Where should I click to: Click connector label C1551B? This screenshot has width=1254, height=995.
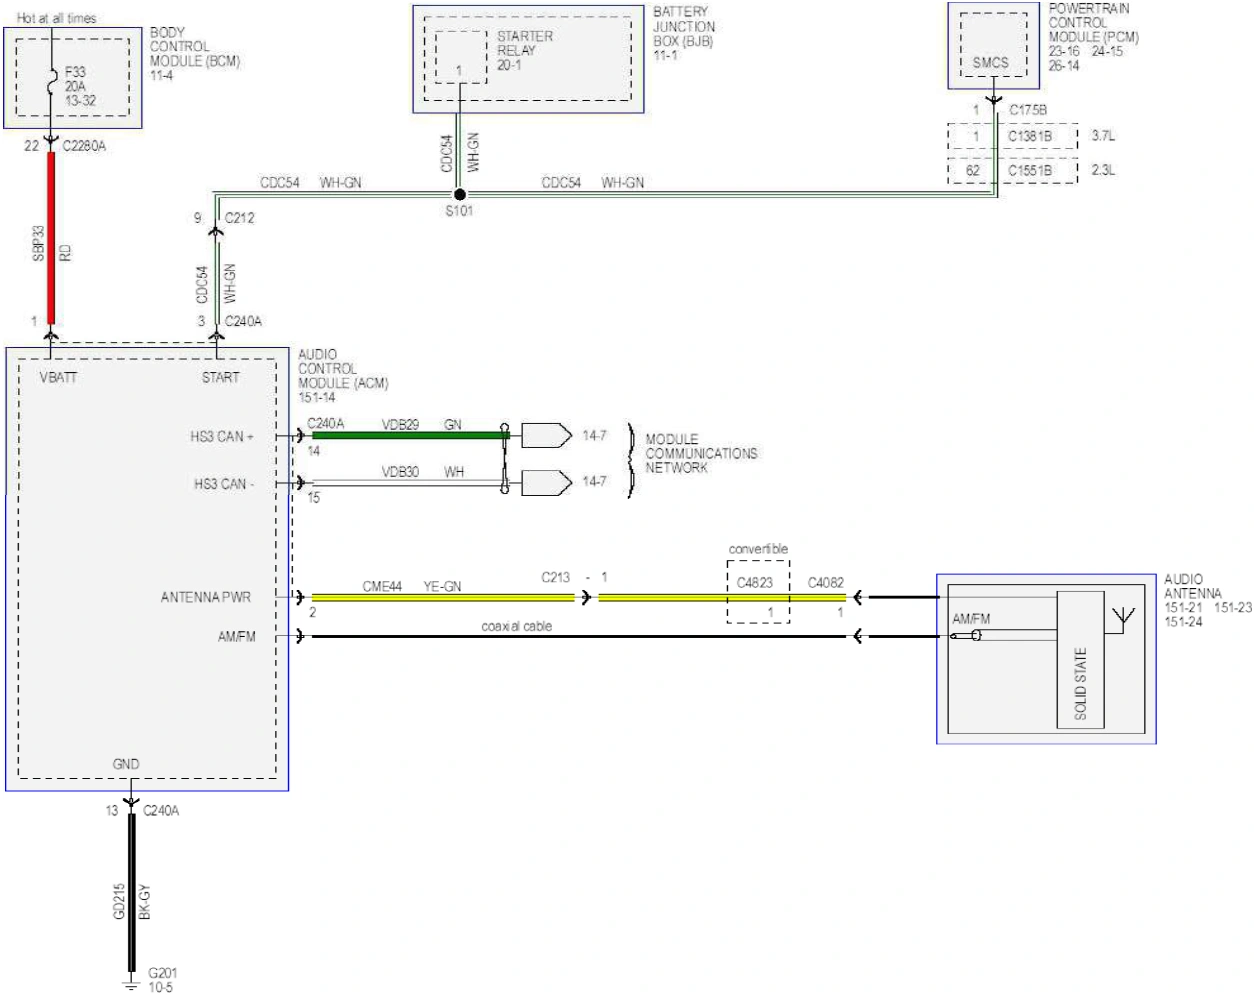1030,170
